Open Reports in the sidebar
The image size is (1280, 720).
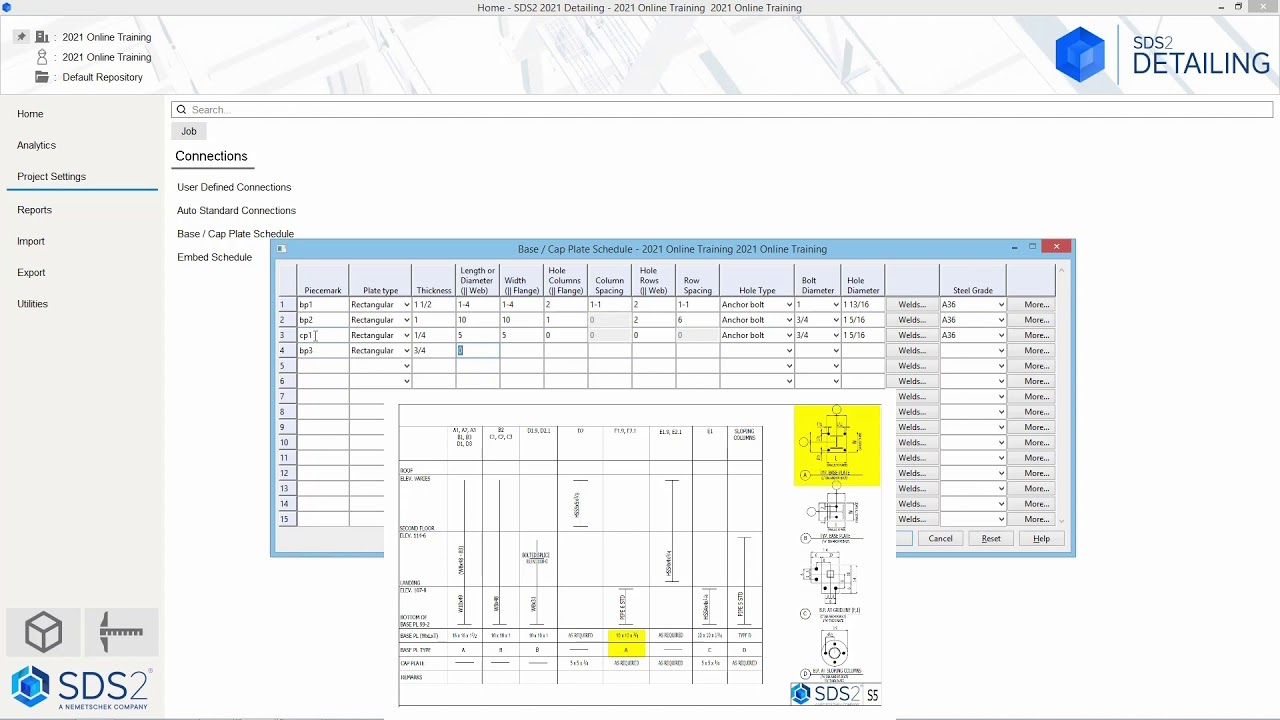pos(34,210)
